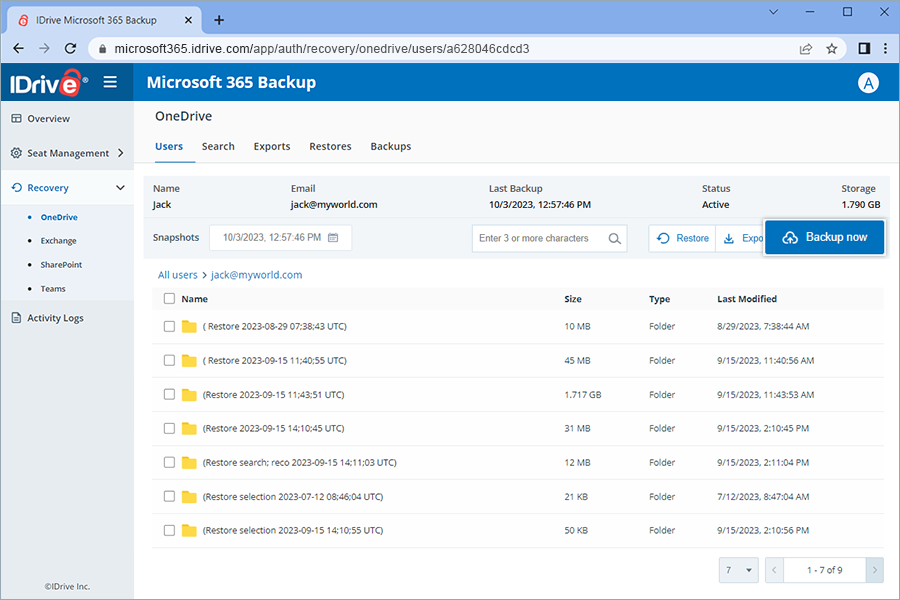The height and width of the screenshot is (600, 900).
Task: Tick the Restore selection 2023-07-12 checkbox
Action: [169, 496]
